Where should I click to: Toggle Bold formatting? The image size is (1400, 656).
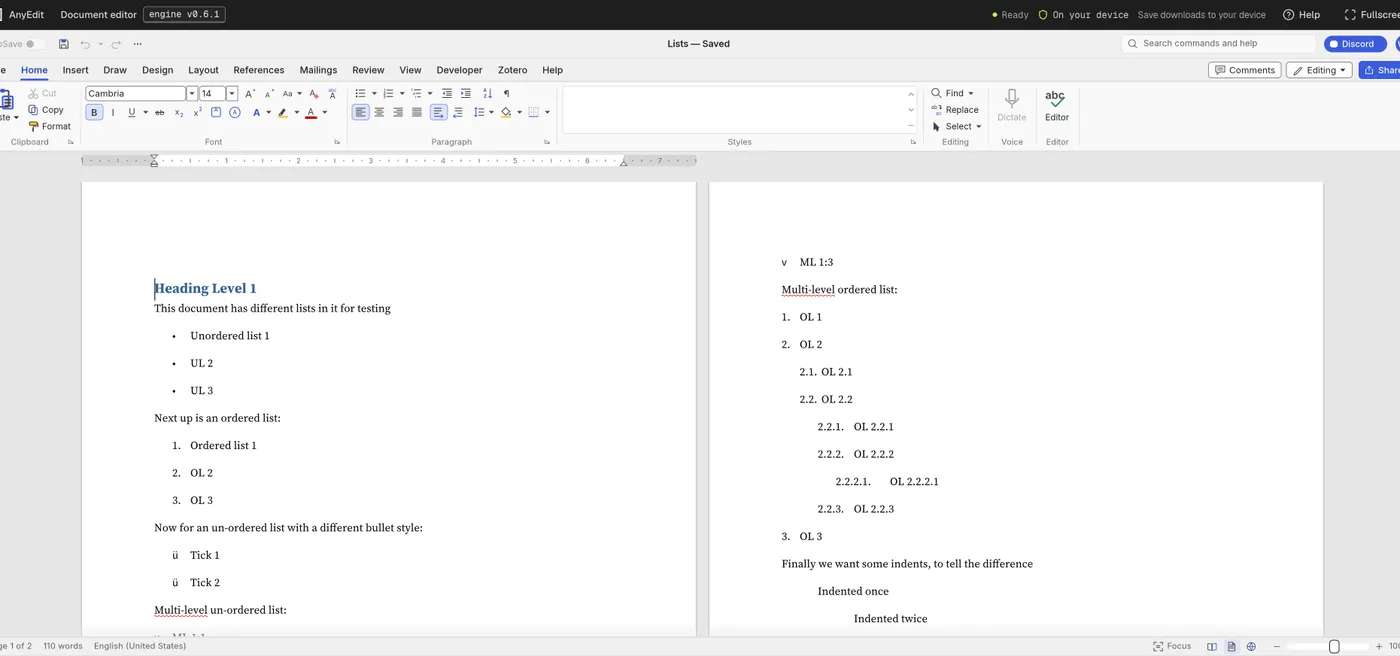[x=94, y=113]
